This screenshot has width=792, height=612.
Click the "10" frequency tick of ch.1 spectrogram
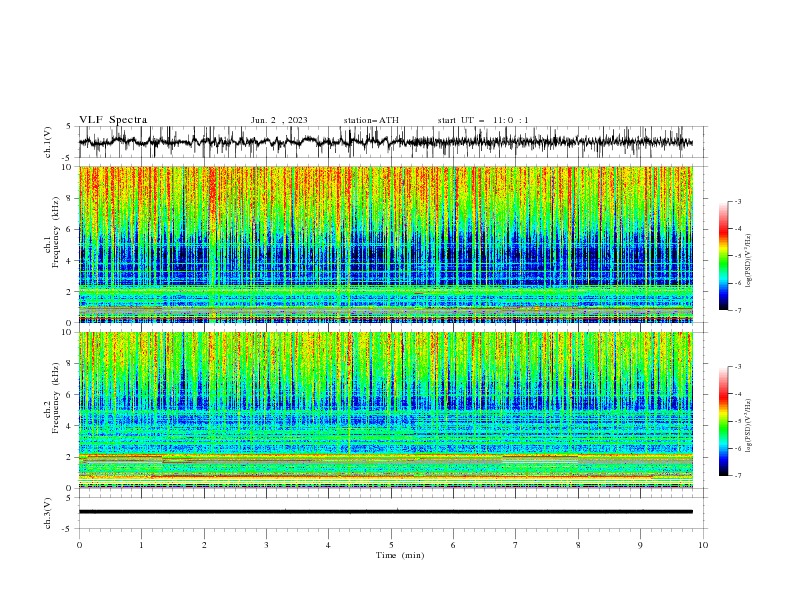(66, 167)
